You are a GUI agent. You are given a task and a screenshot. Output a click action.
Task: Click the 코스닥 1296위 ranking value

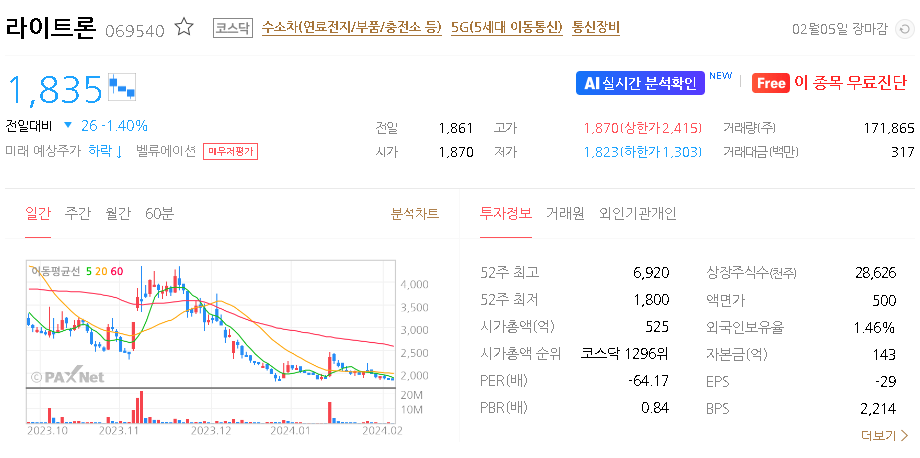click(625, 354)
